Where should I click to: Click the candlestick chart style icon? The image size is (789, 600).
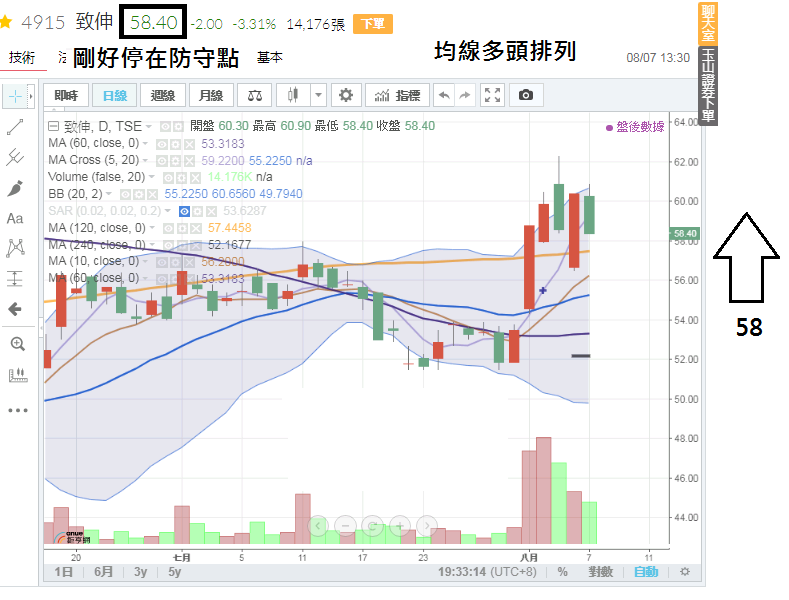(293, 95)
